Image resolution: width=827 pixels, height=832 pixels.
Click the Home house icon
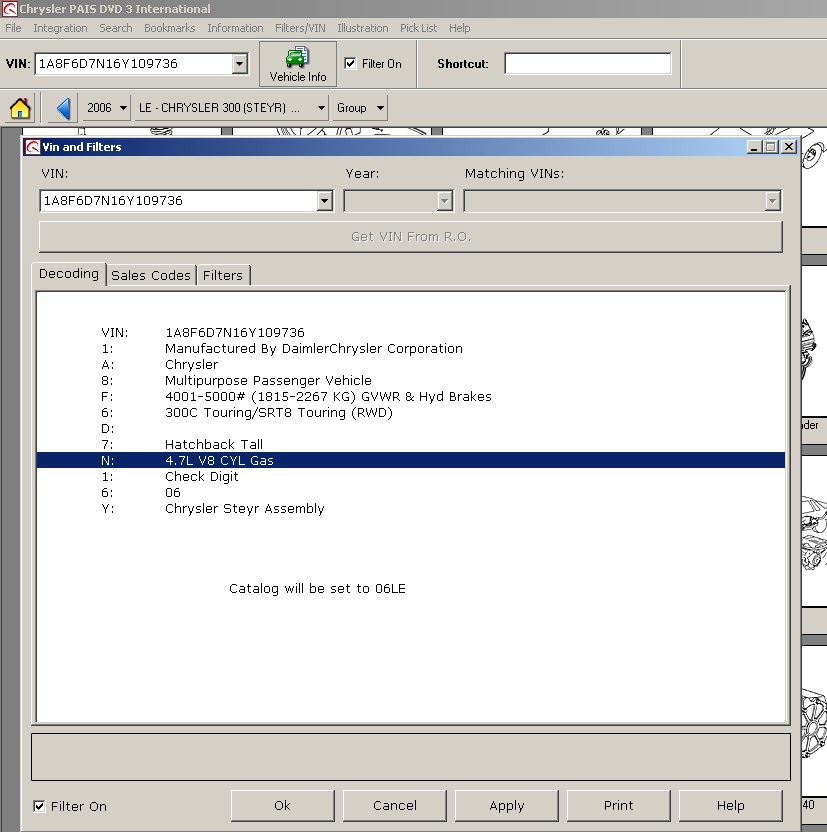[x=20, y=108]
